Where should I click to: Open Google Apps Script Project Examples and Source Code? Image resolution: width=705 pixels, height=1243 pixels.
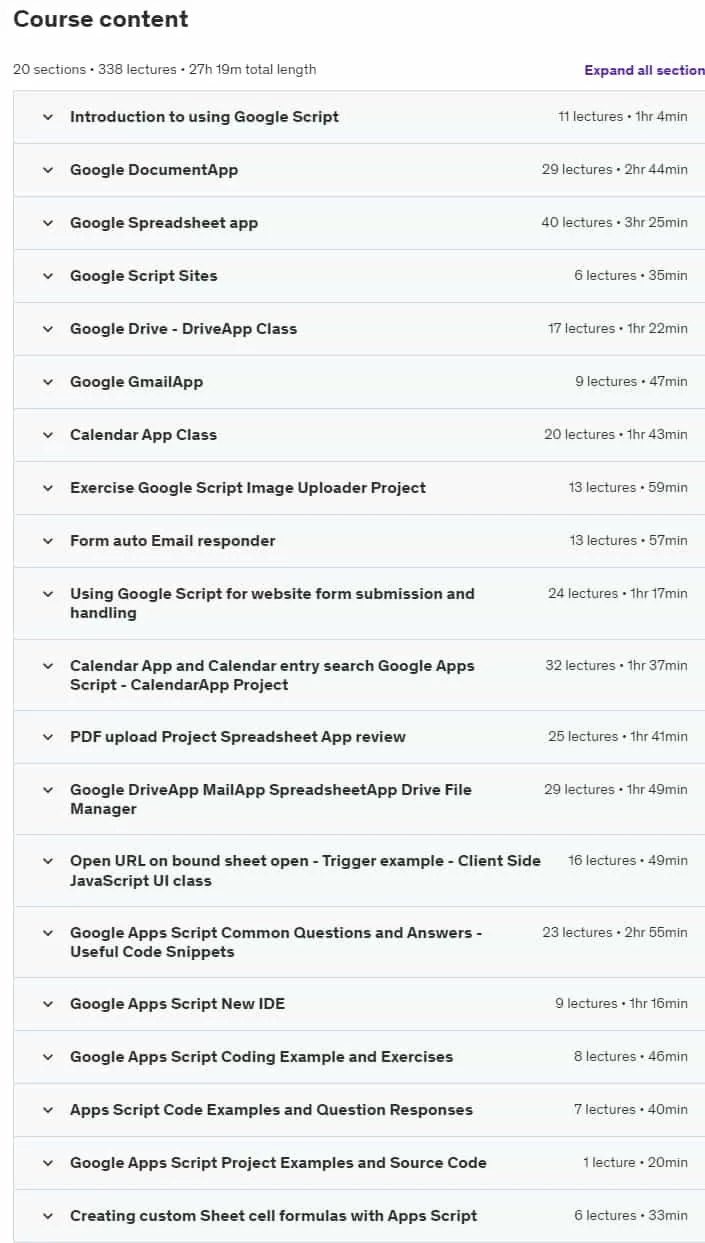[359, 1163]
